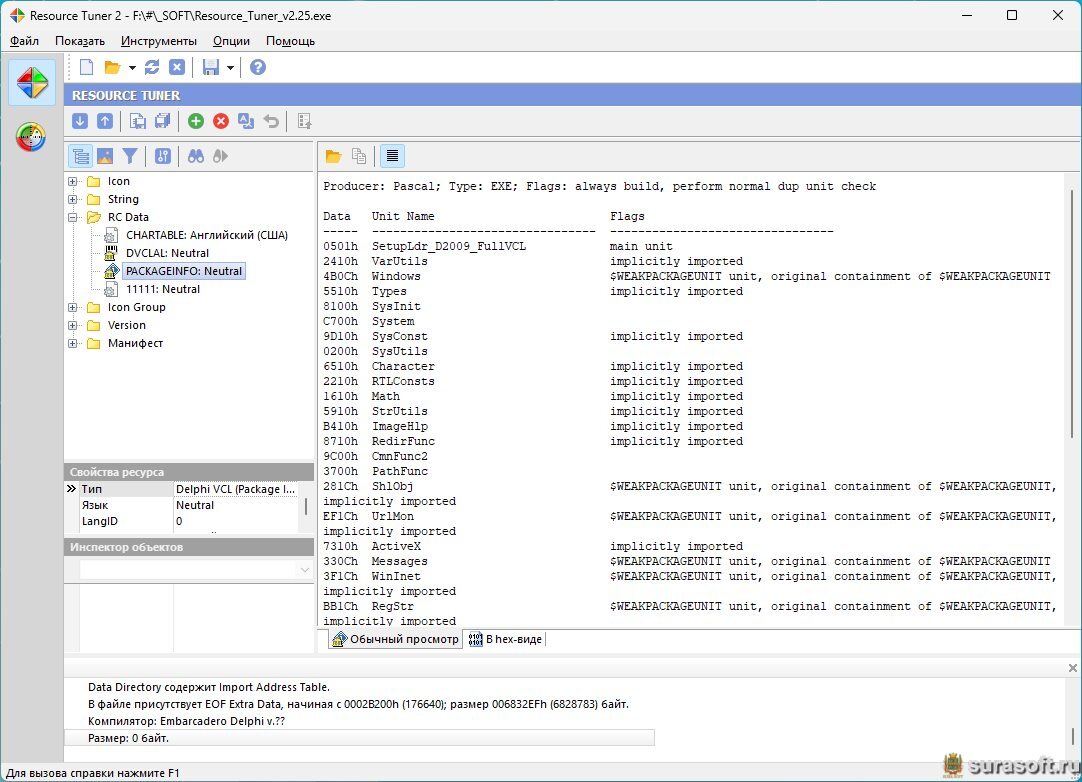
Task: Select the PACKAGEINFO: Neutral resource
Action: click(184, 271)
